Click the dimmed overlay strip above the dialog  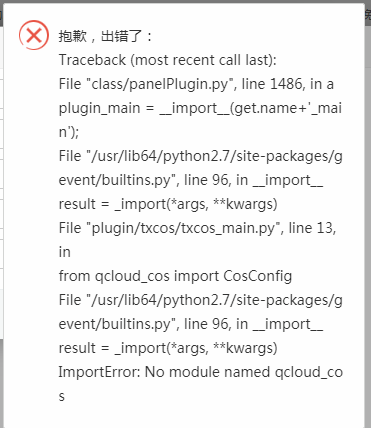click(185, 2)
